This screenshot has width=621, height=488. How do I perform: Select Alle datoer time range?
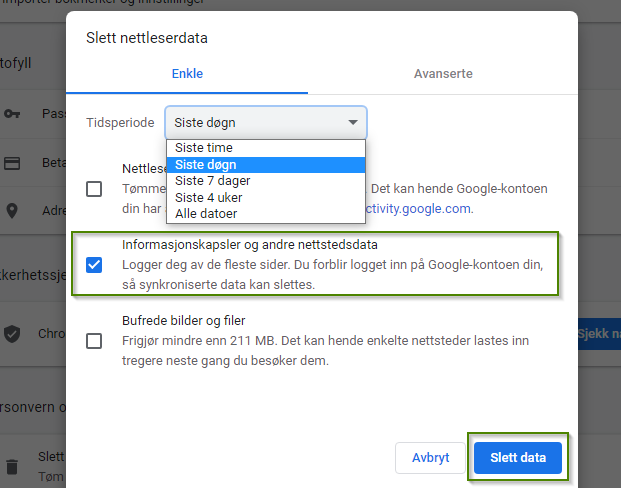point(208,214)
